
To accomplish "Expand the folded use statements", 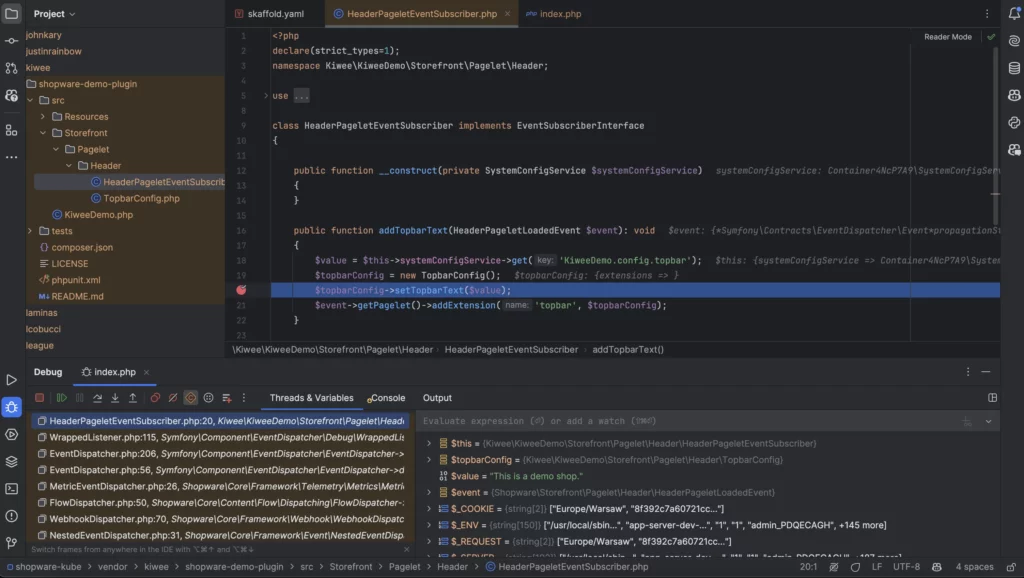I will (266, 96).
